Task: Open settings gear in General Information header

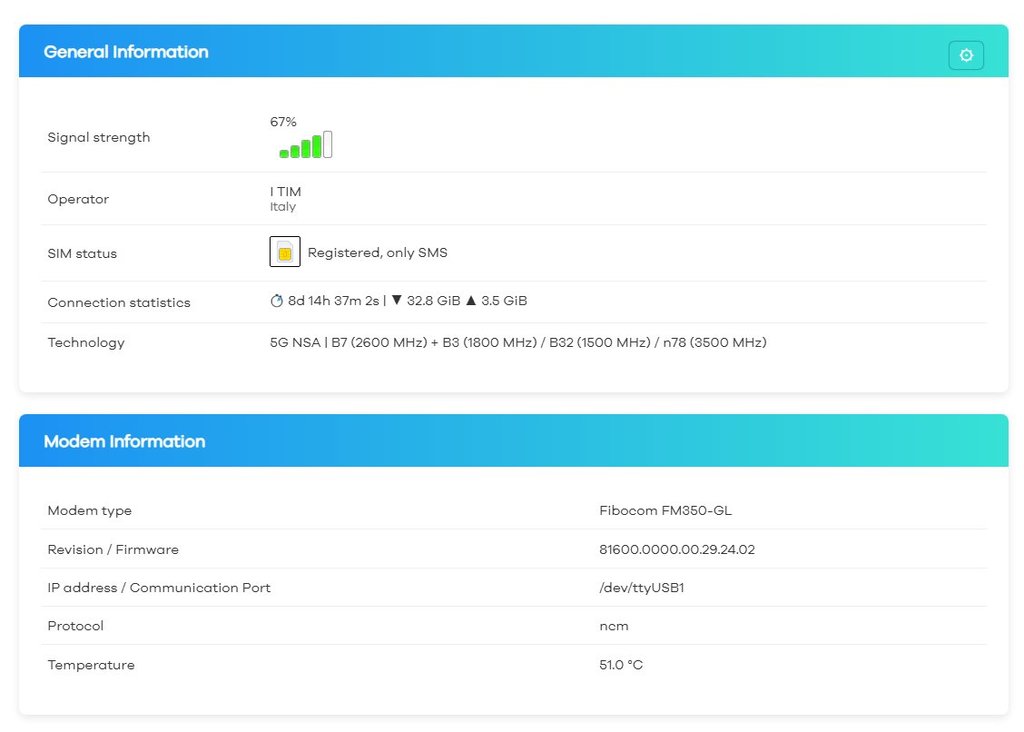Action: coord(965,56)
